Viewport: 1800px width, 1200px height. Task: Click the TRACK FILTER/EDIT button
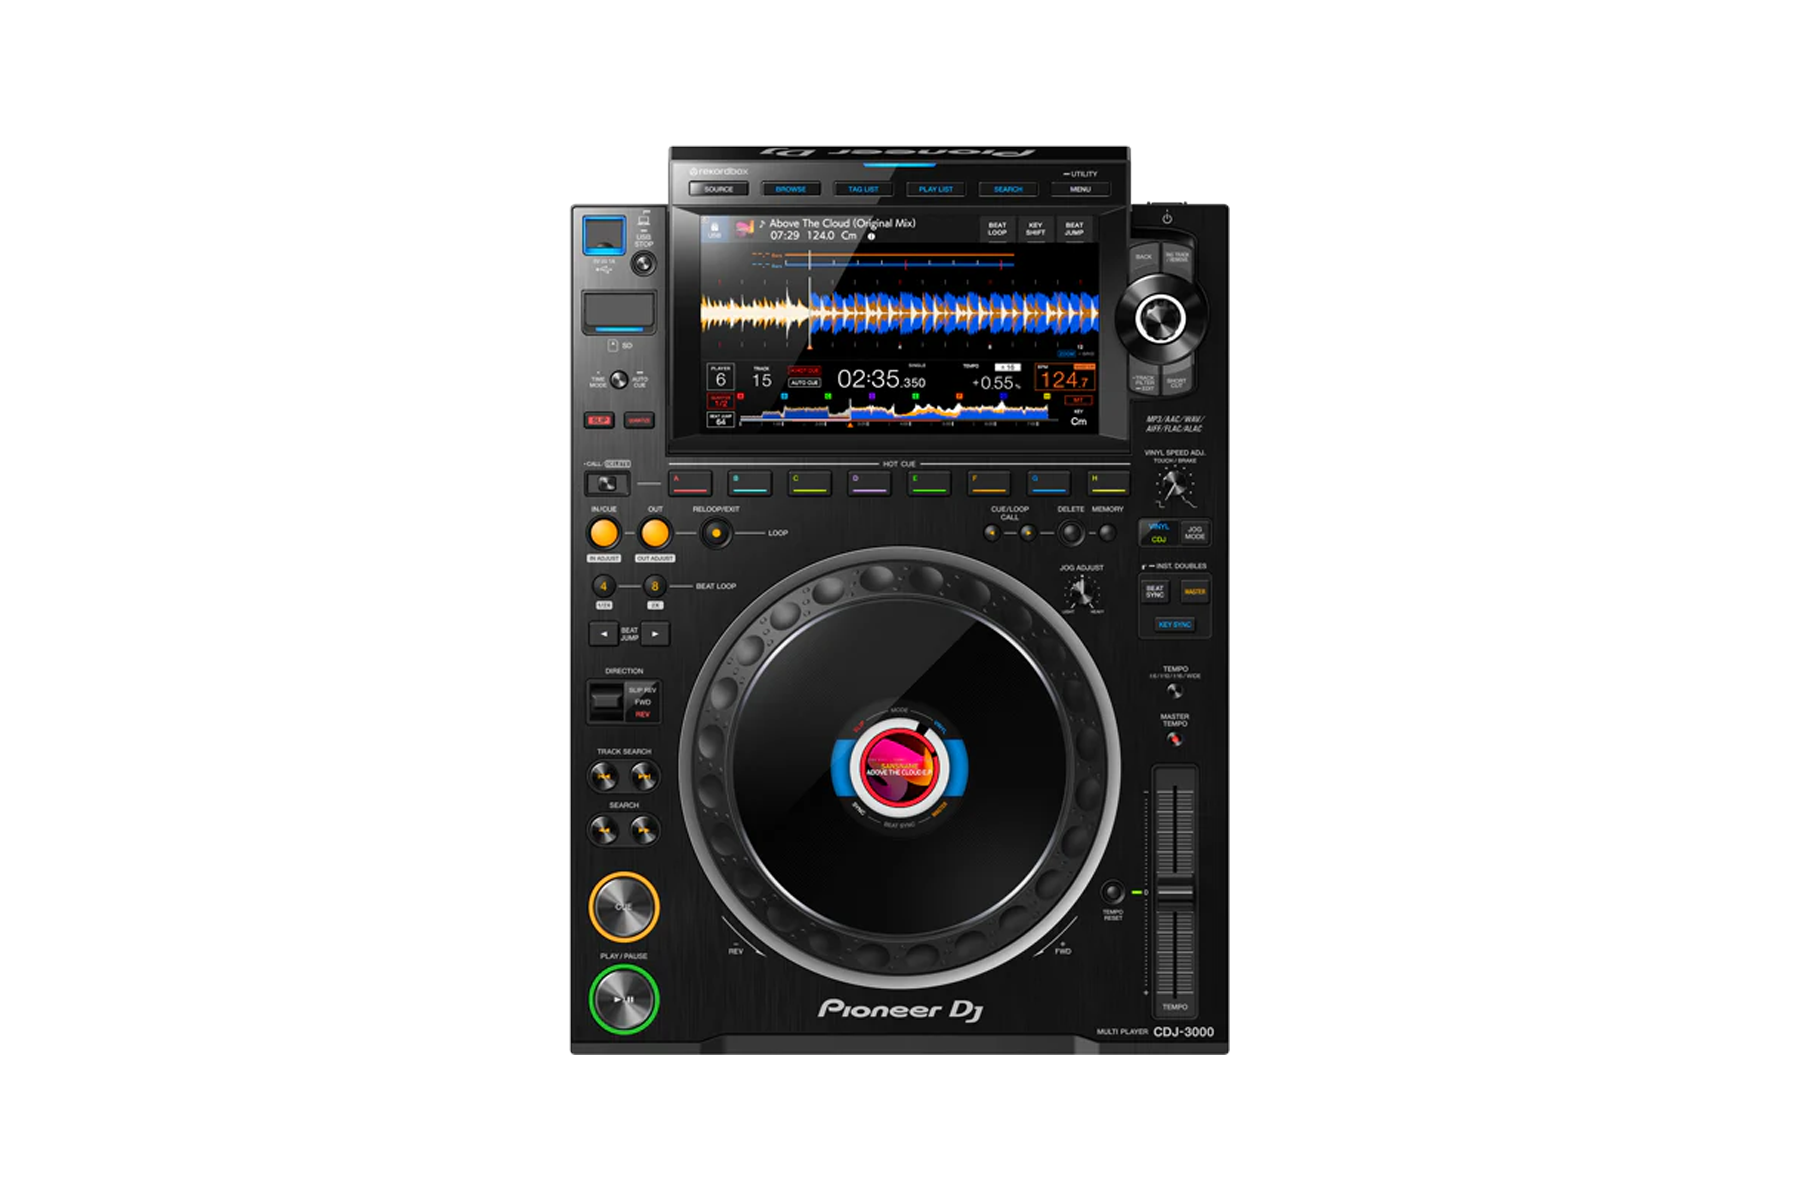[x=1145, y=382]
